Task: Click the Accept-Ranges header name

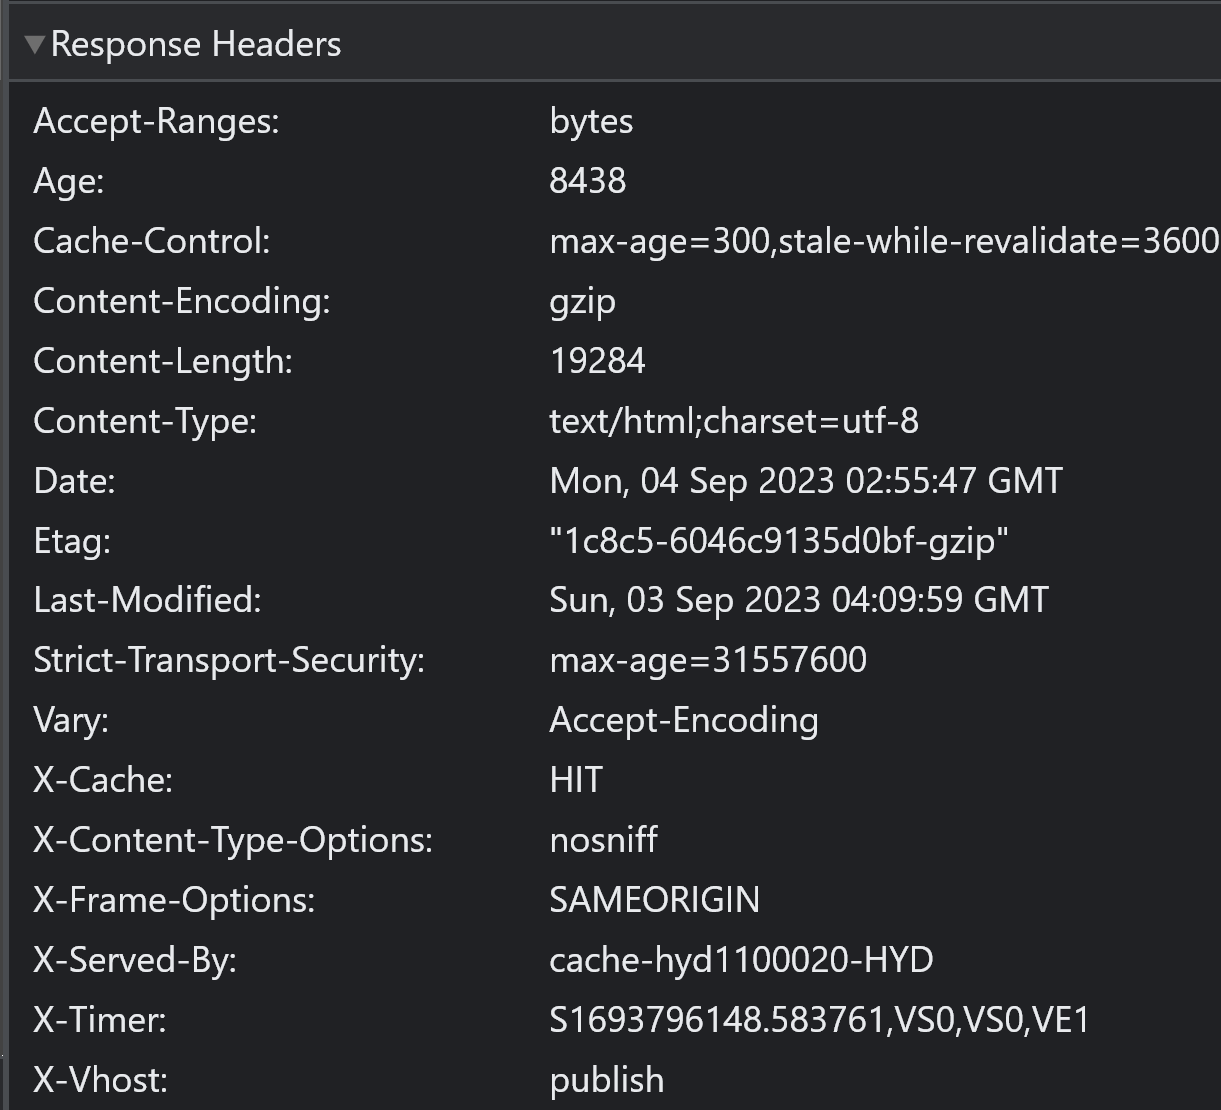Action: (155, 121)
